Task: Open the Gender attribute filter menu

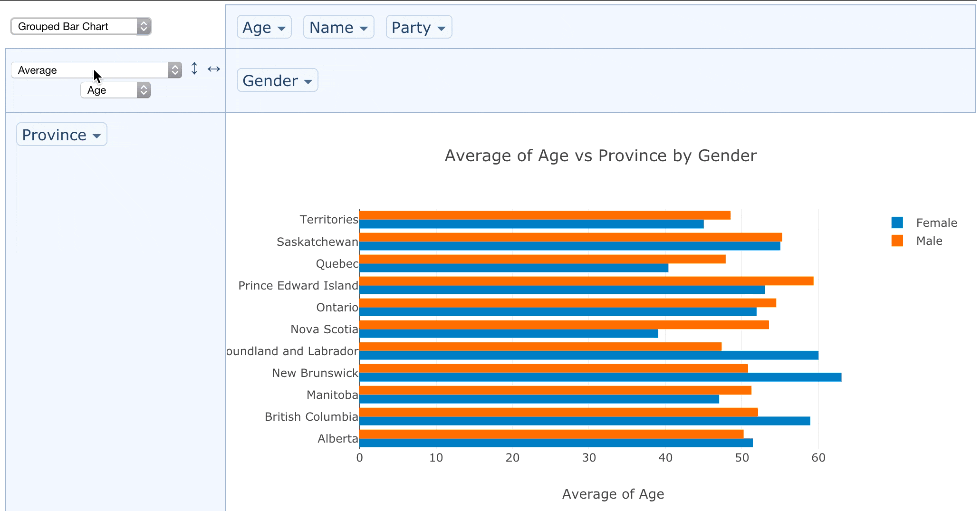Action: click(x=277, y=81)
